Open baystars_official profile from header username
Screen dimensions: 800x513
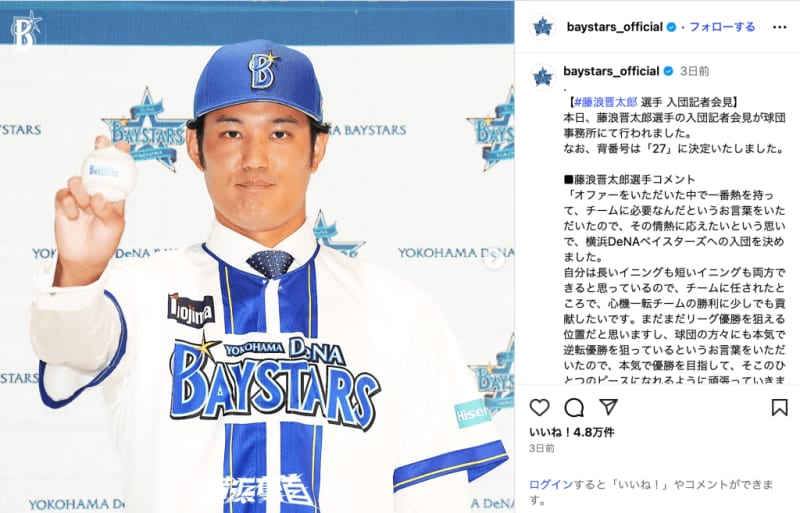click(614, 27)
